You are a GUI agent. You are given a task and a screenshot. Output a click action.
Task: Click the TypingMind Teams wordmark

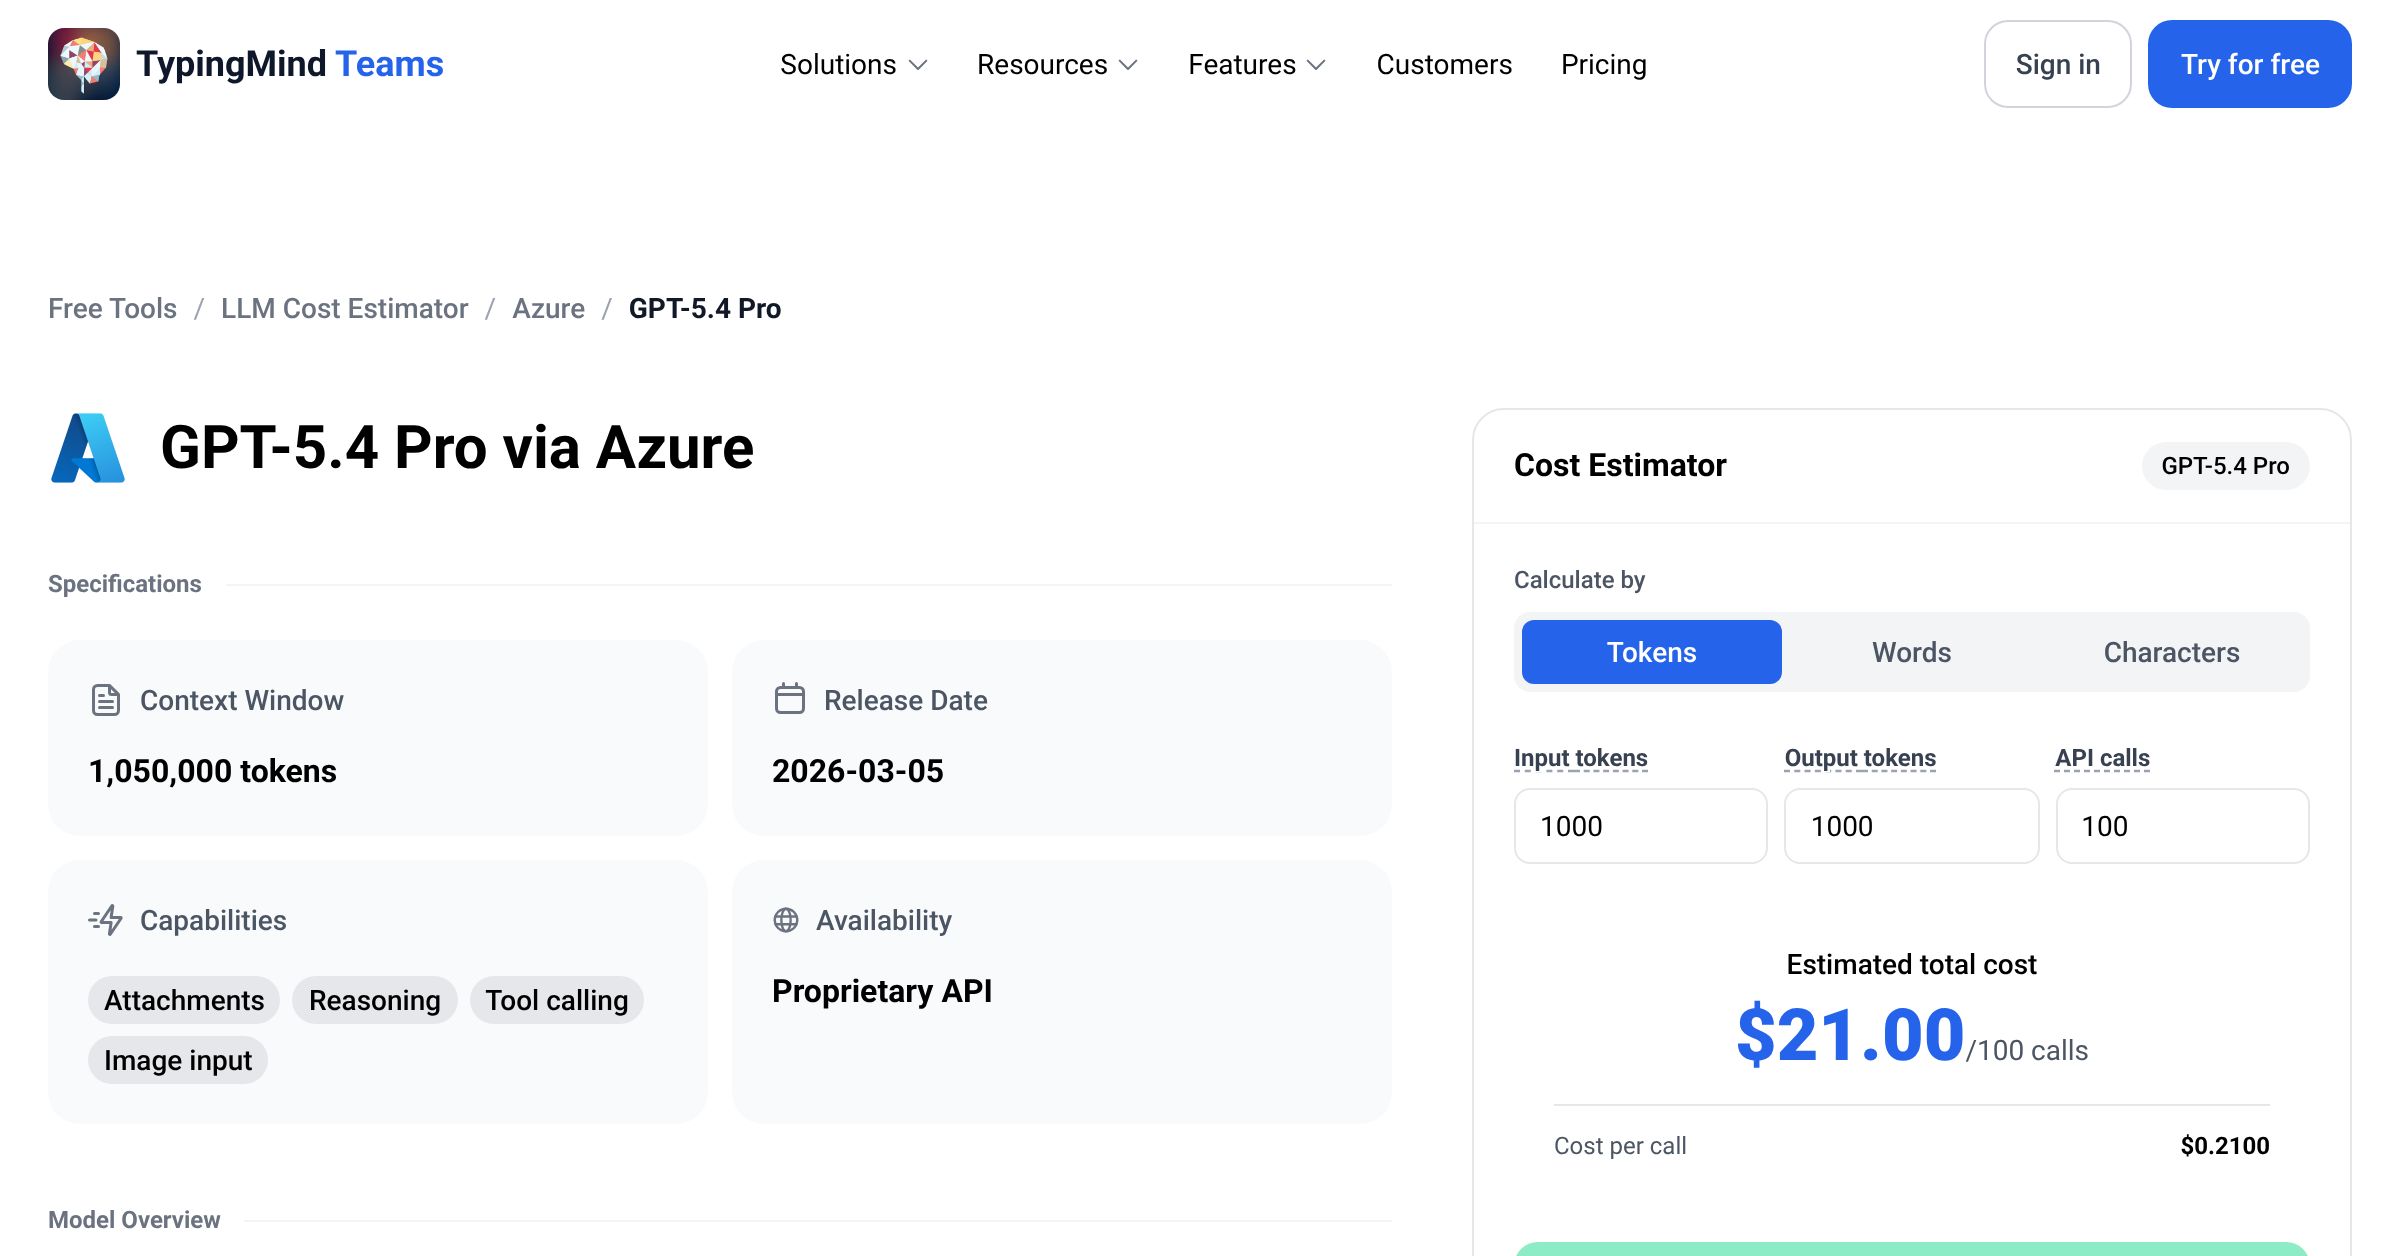[290, 64]
